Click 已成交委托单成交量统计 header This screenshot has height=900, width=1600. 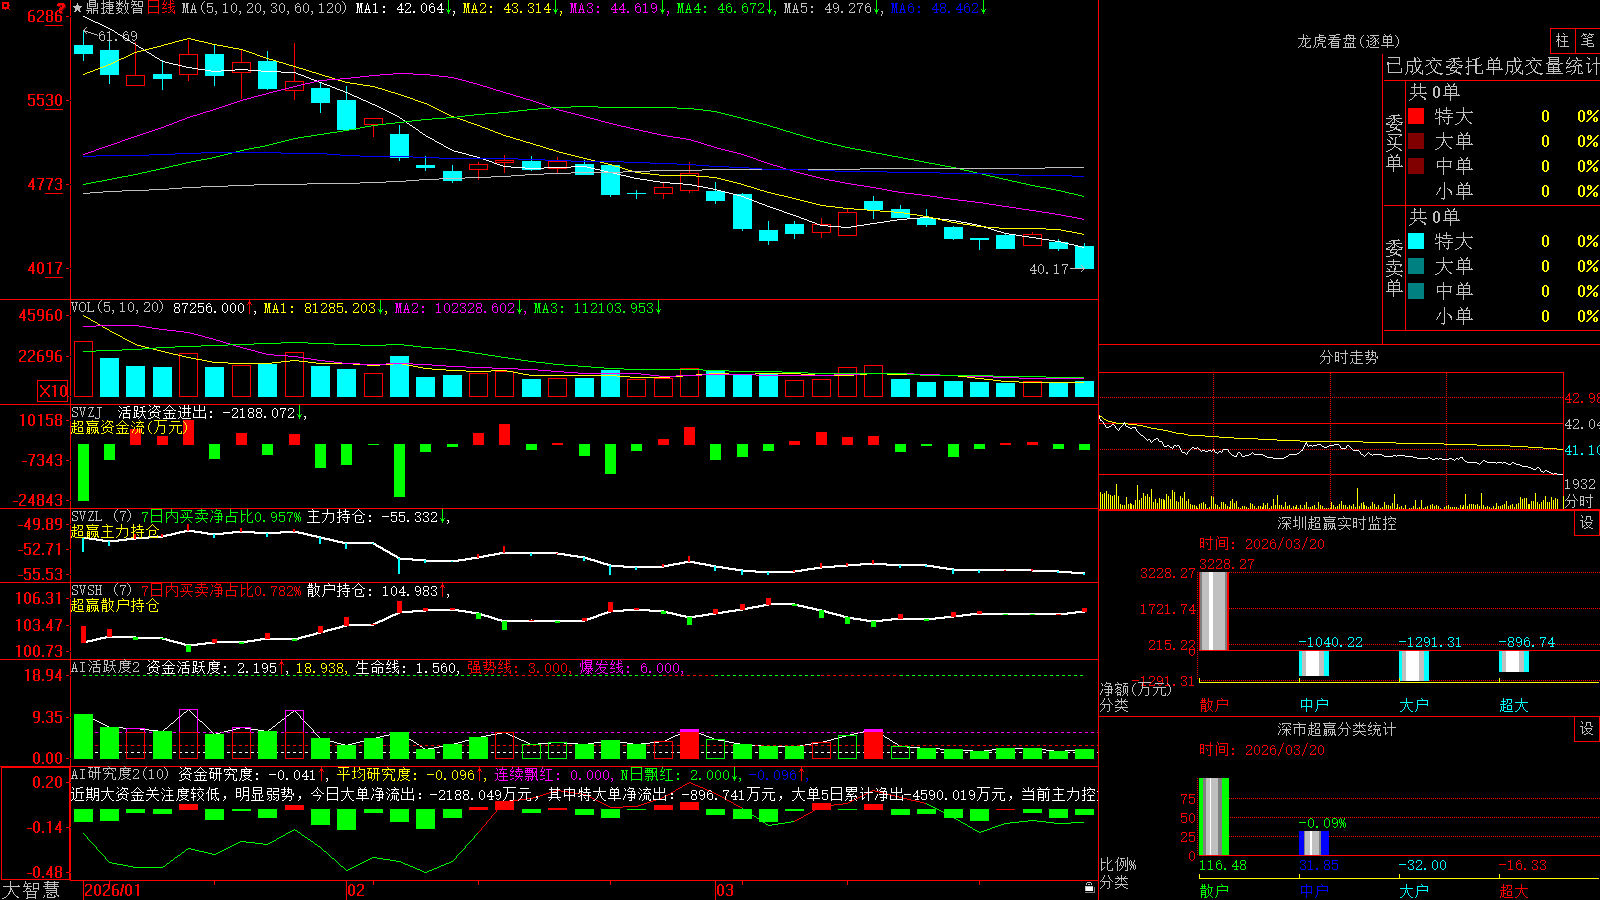click(1492, 66)
